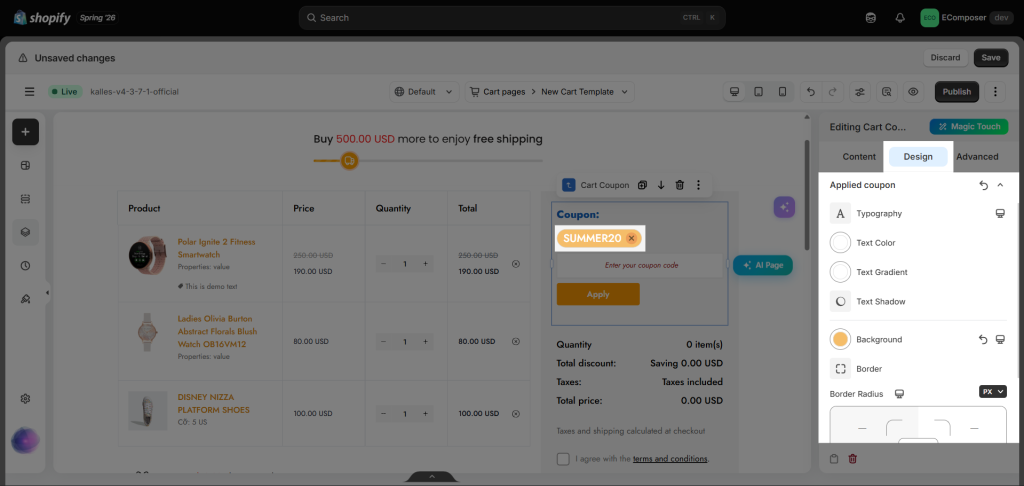
Task: Undo the last change in the toolbar
Action: [x=811, y=92]
